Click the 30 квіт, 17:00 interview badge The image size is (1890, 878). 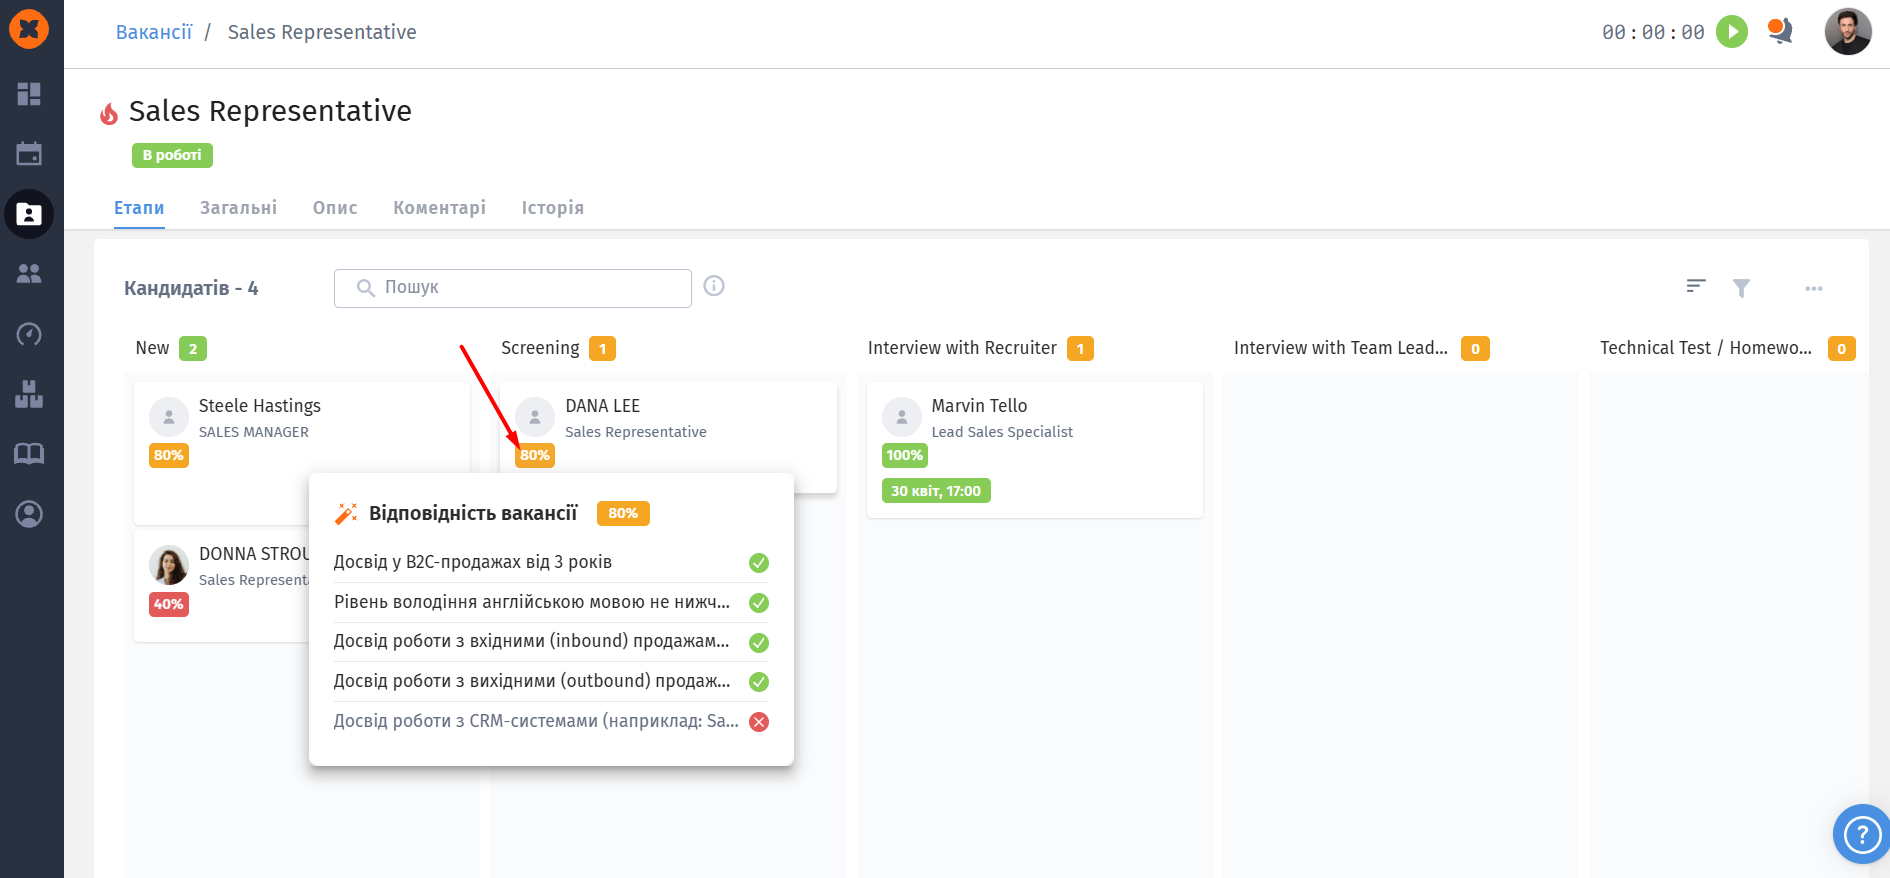tap(936, 491)
